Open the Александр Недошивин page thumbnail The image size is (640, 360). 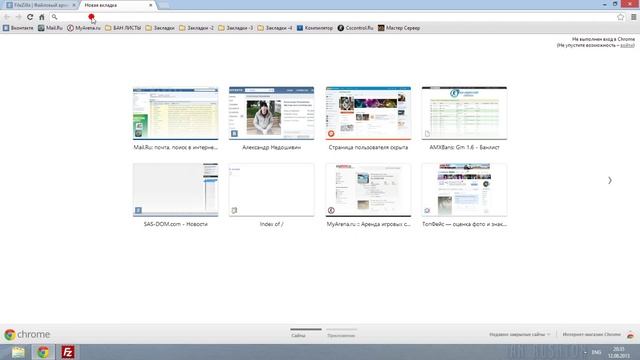(271, 113)
